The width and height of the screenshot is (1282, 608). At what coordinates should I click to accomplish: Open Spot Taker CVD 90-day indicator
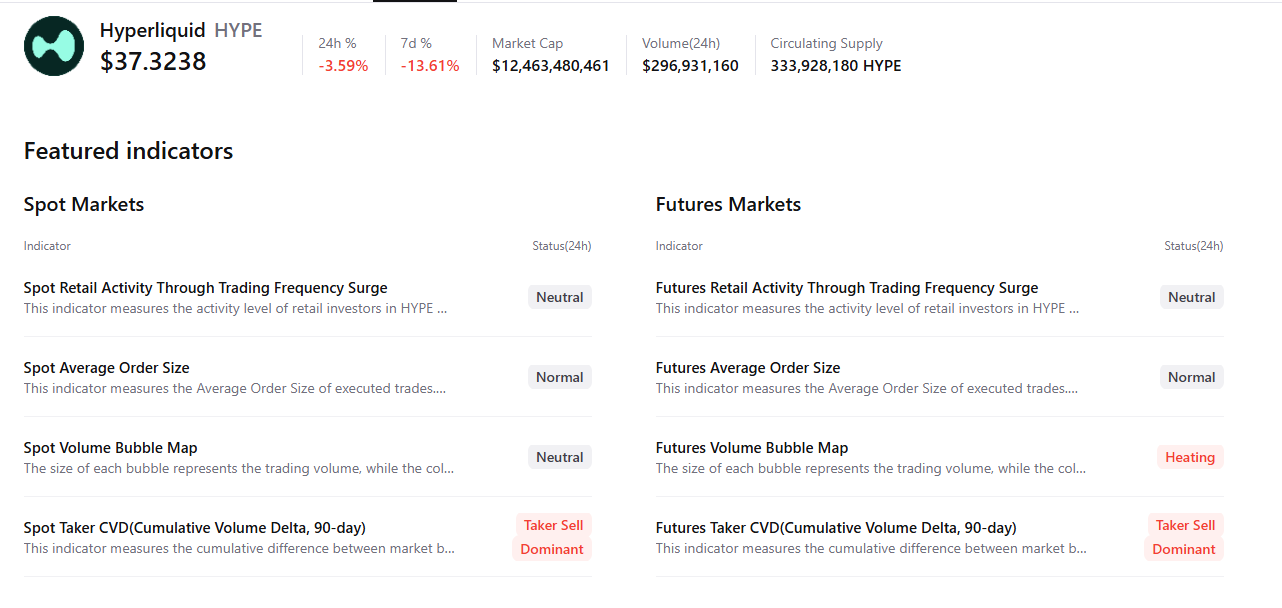194,528
